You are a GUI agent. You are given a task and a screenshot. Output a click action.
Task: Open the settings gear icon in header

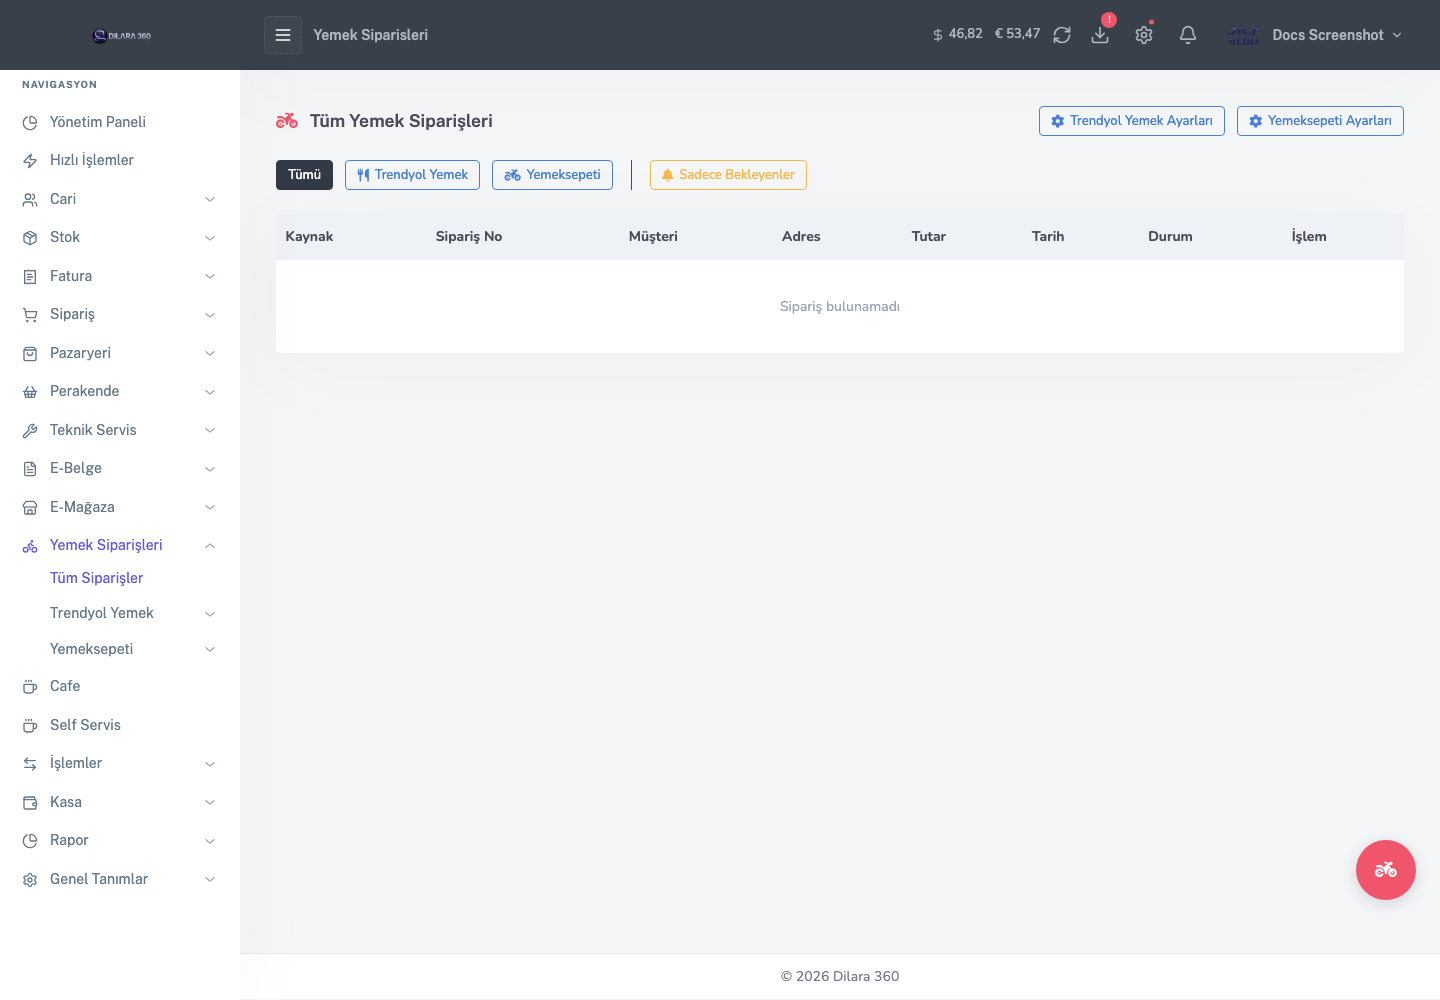coord(1144,35)
